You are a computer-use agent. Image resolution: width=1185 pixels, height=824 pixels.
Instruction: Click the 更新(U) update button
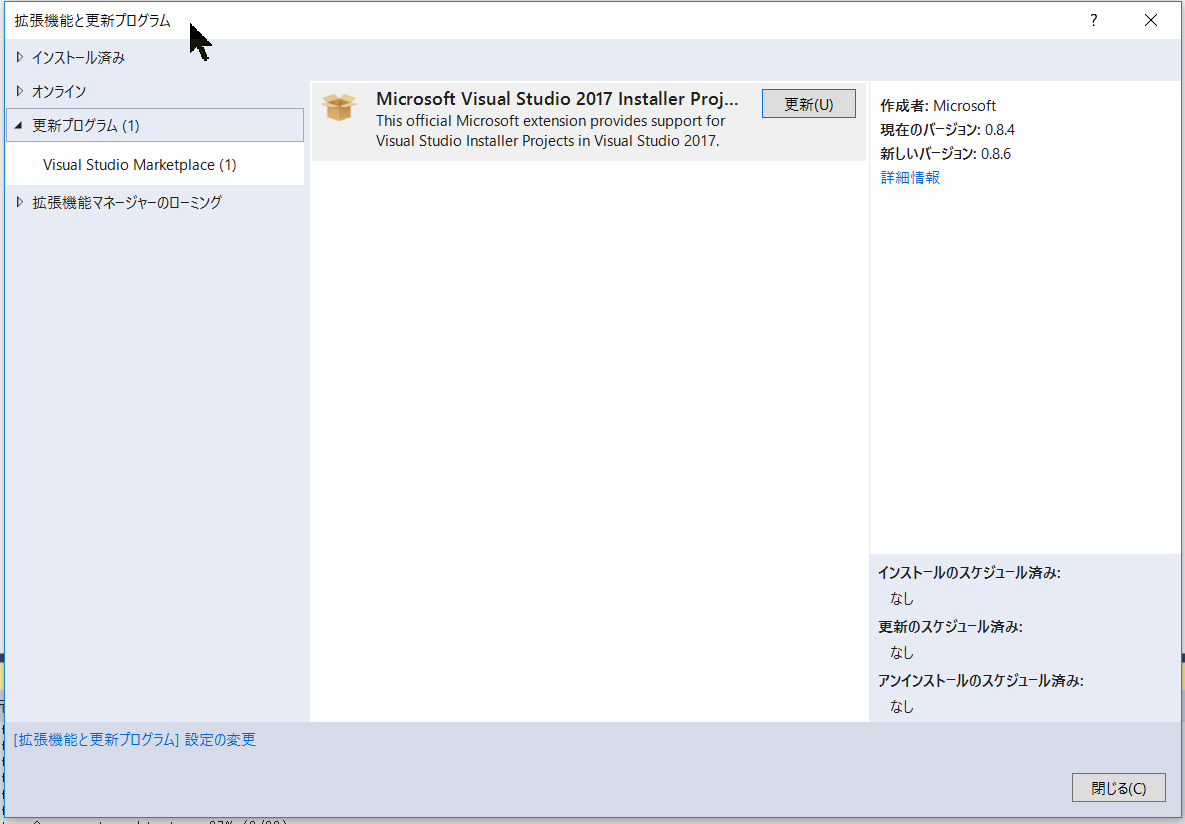click(808, 103)
